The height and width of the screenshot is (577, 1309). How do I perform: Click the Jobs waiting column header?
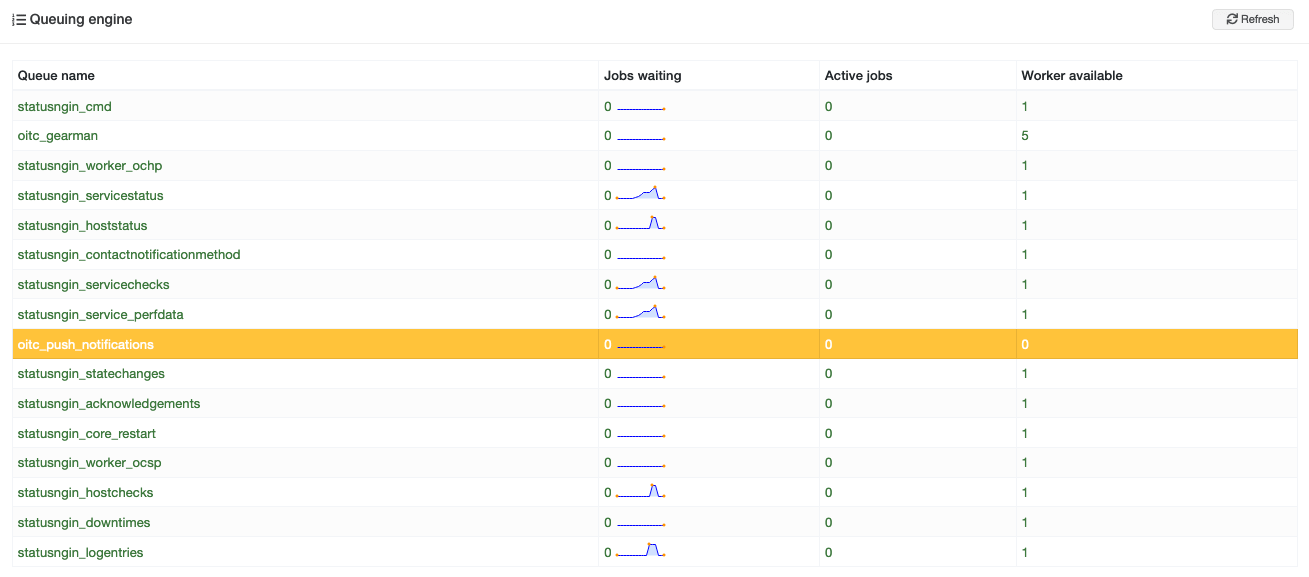[x=643, y=76]
